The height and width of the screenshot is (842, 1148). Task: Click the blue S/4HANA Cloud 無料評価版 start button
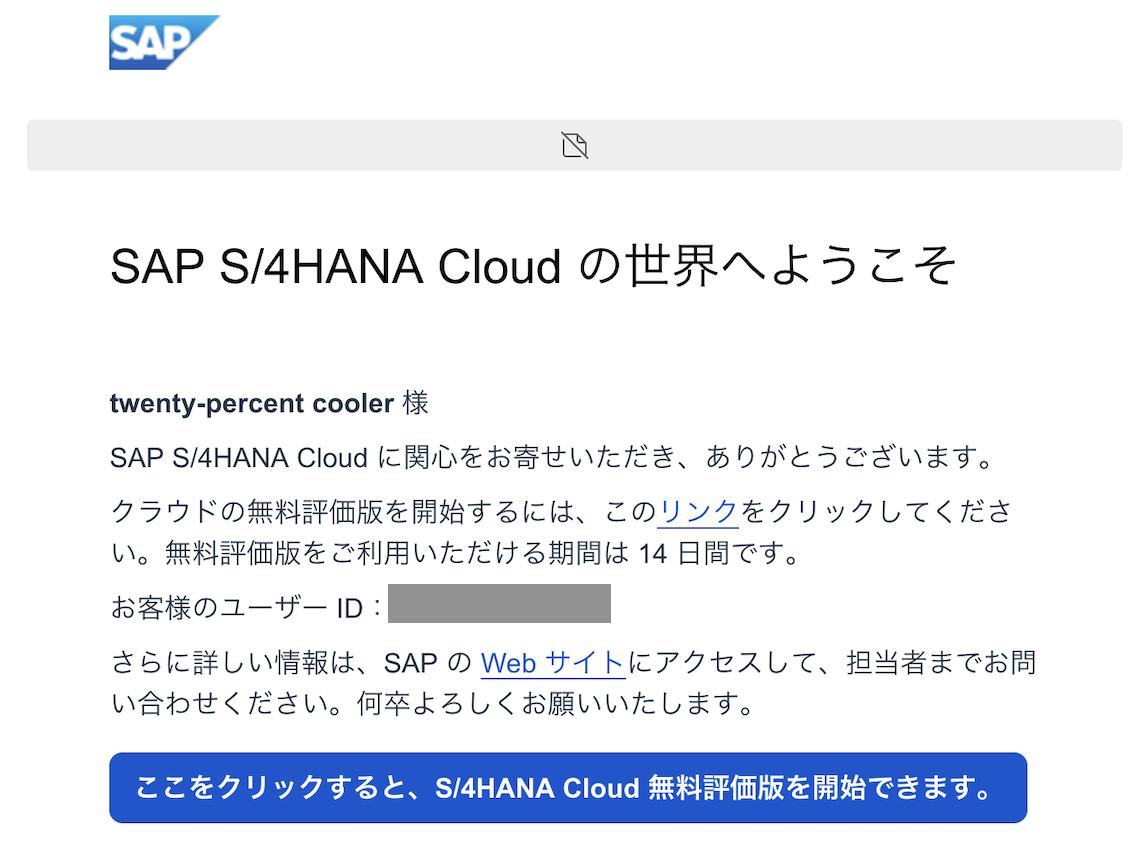coord(568,788)
